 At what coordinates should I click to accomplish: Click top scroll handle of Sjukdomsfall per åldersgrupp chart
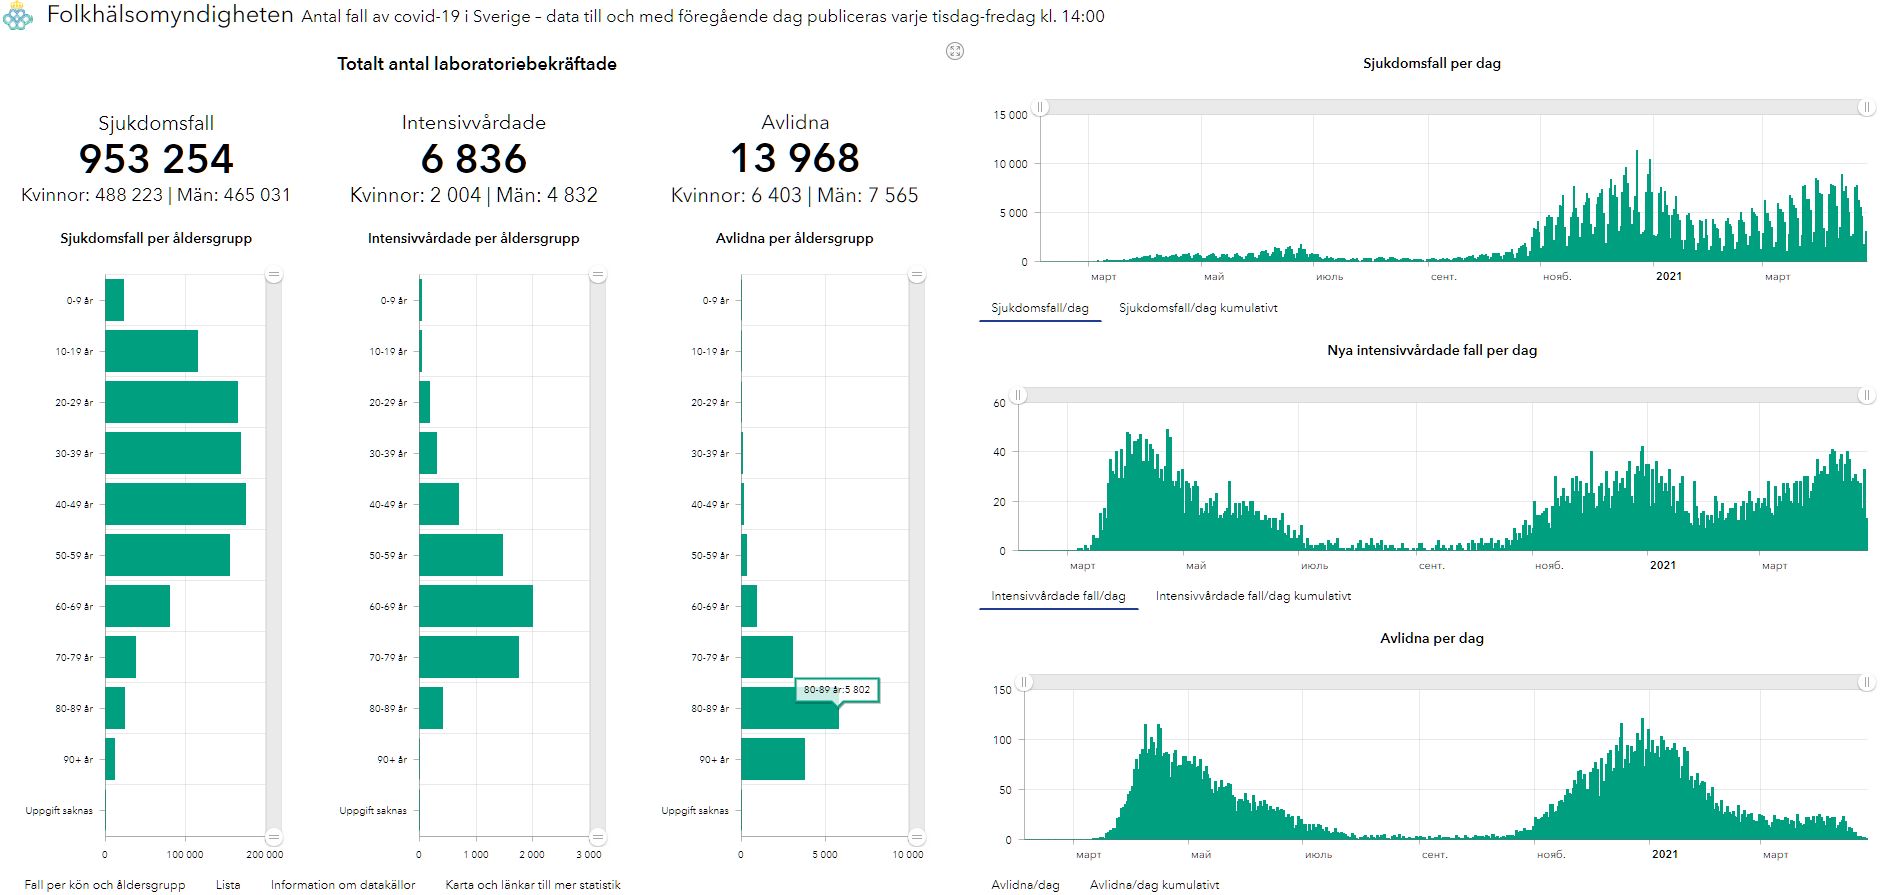coord(274,275)
